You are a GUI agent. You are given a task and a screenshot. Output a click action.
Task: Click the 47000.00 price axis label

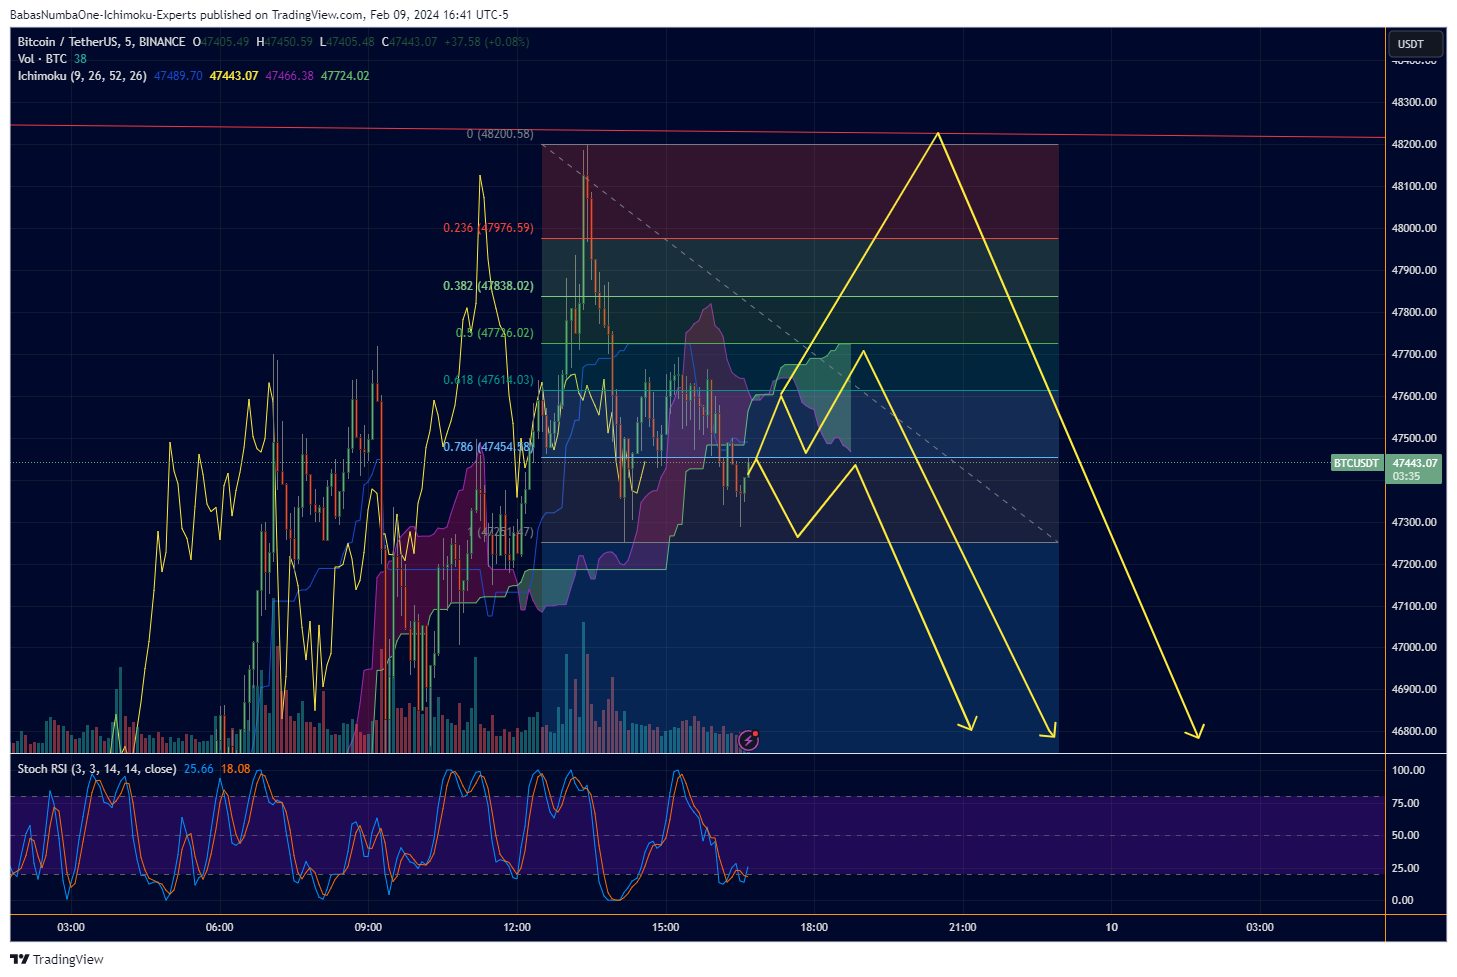1415,647
